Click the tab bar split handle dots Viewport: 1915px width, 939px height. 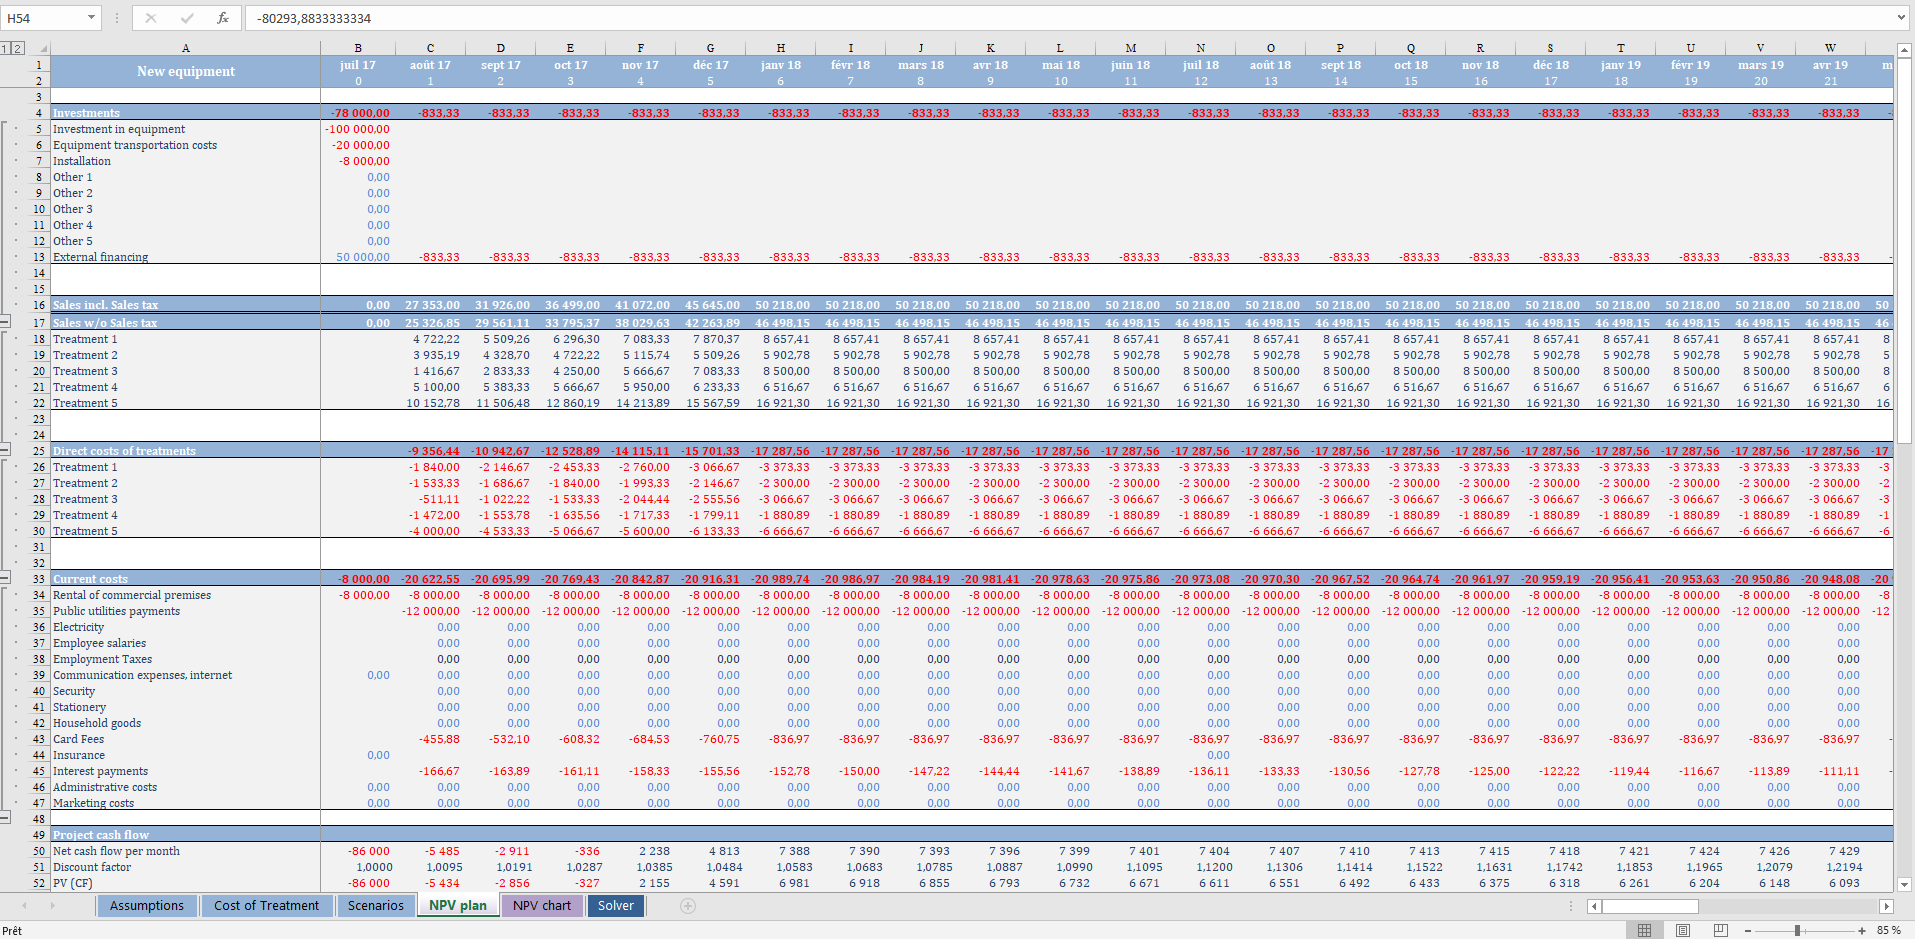[1571, 906]
